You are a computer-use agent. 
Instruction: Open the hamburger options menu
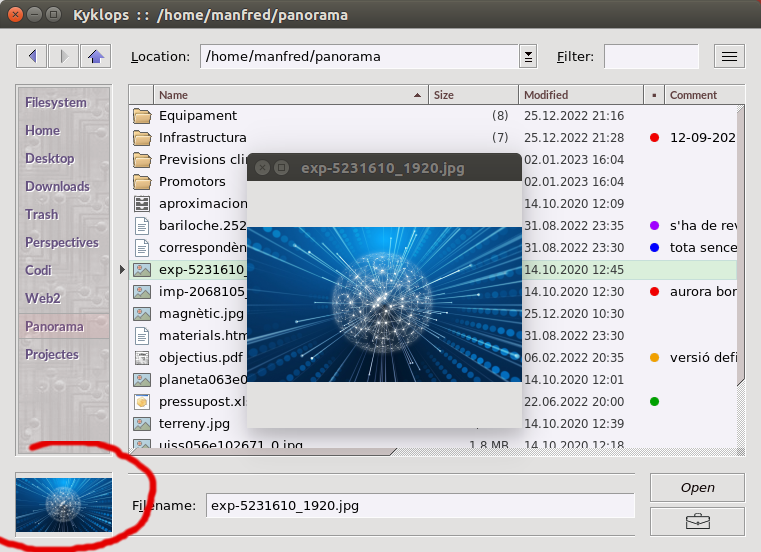pos(729,57)
